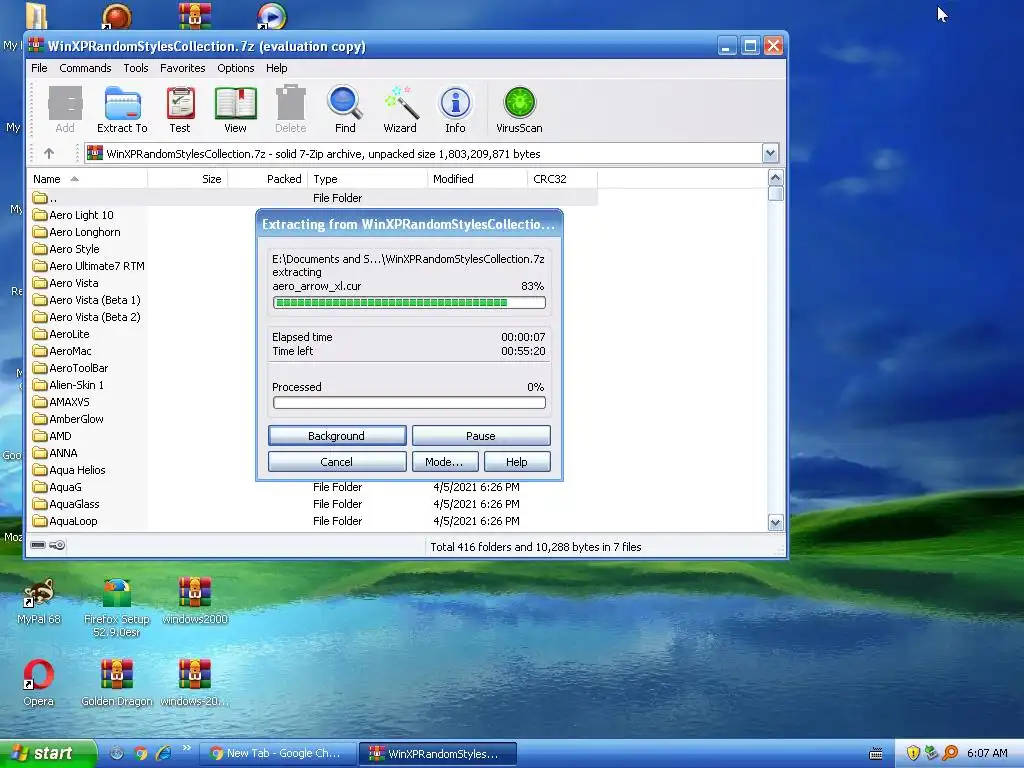Click the Windows start button
This screenshot has height=768, width=1024.
(48, 753)
